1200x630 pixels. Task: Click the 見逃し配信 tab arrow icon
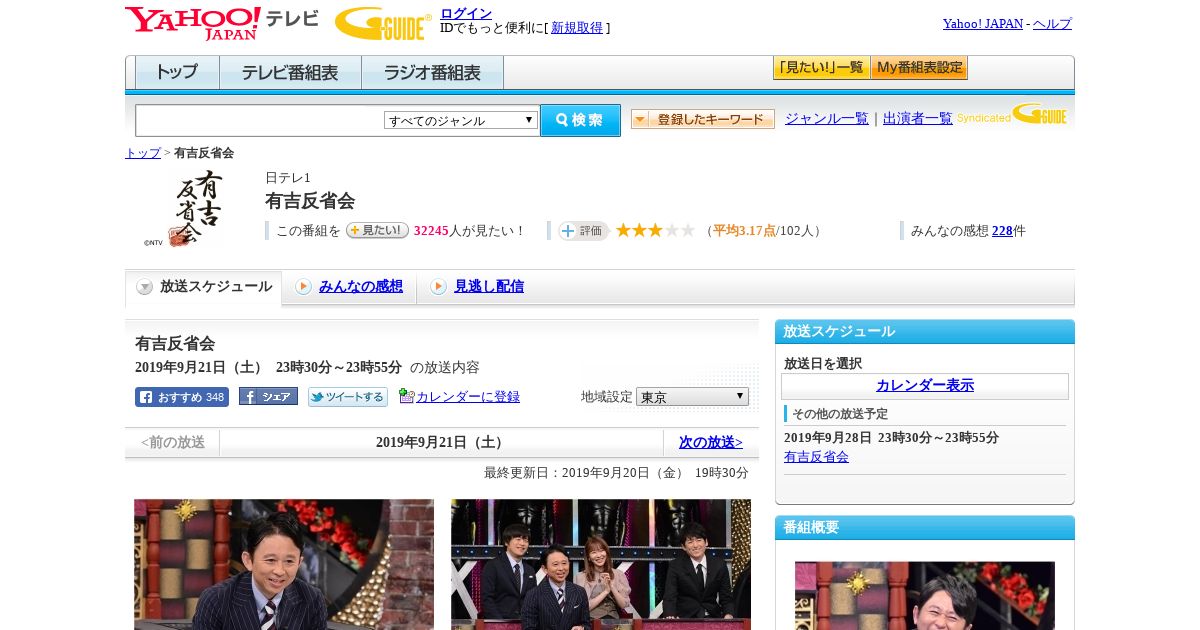[438, 287]
